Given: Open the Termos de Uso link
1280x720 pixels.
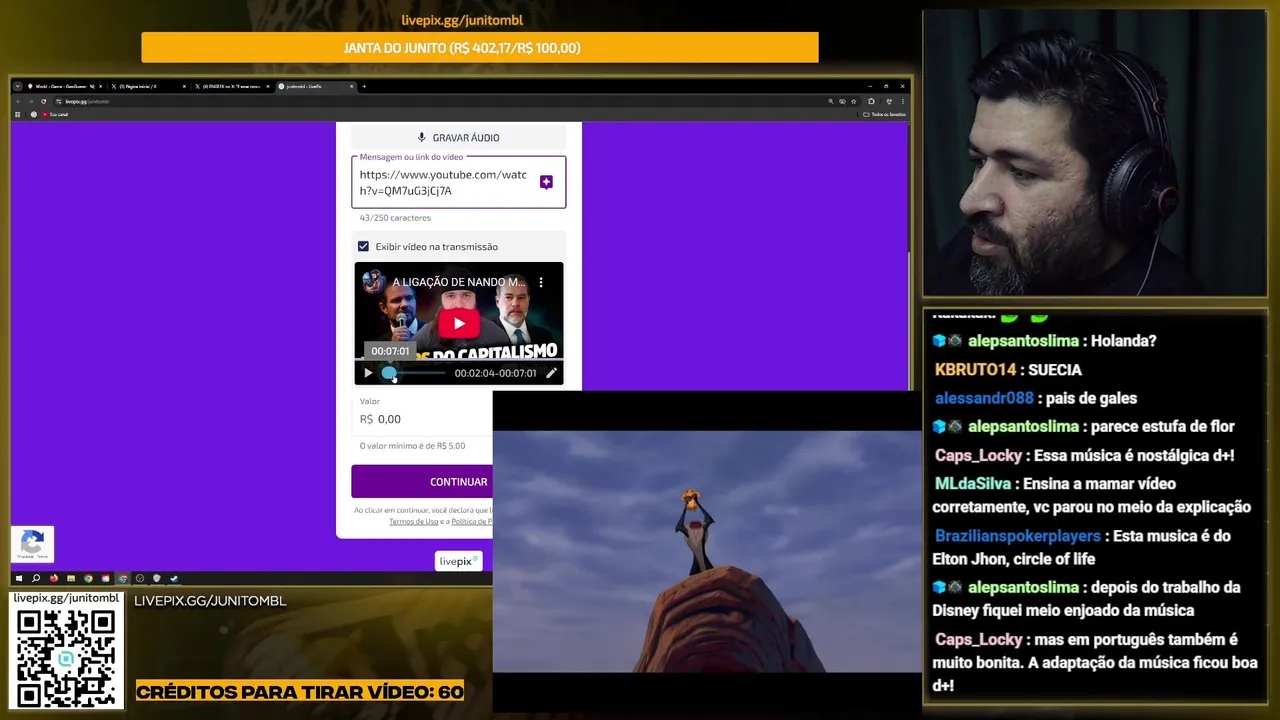Looking at the screenshot, I should 414,521.
